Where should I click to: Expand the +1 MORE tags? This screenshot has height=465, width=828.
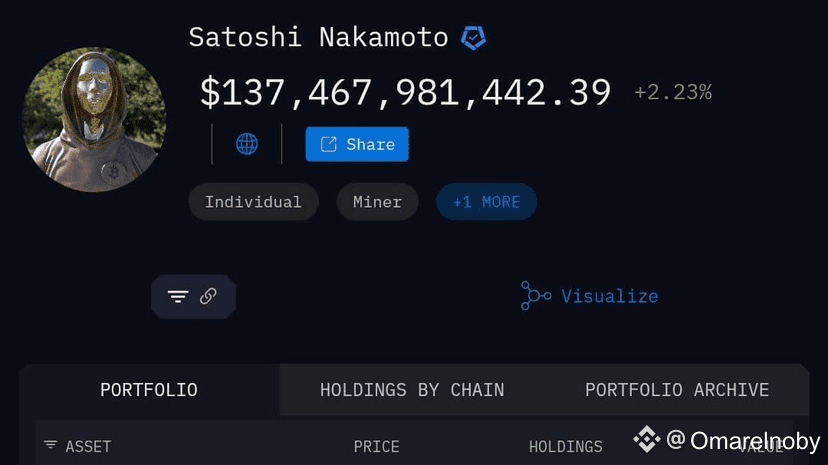pos(486,202)
